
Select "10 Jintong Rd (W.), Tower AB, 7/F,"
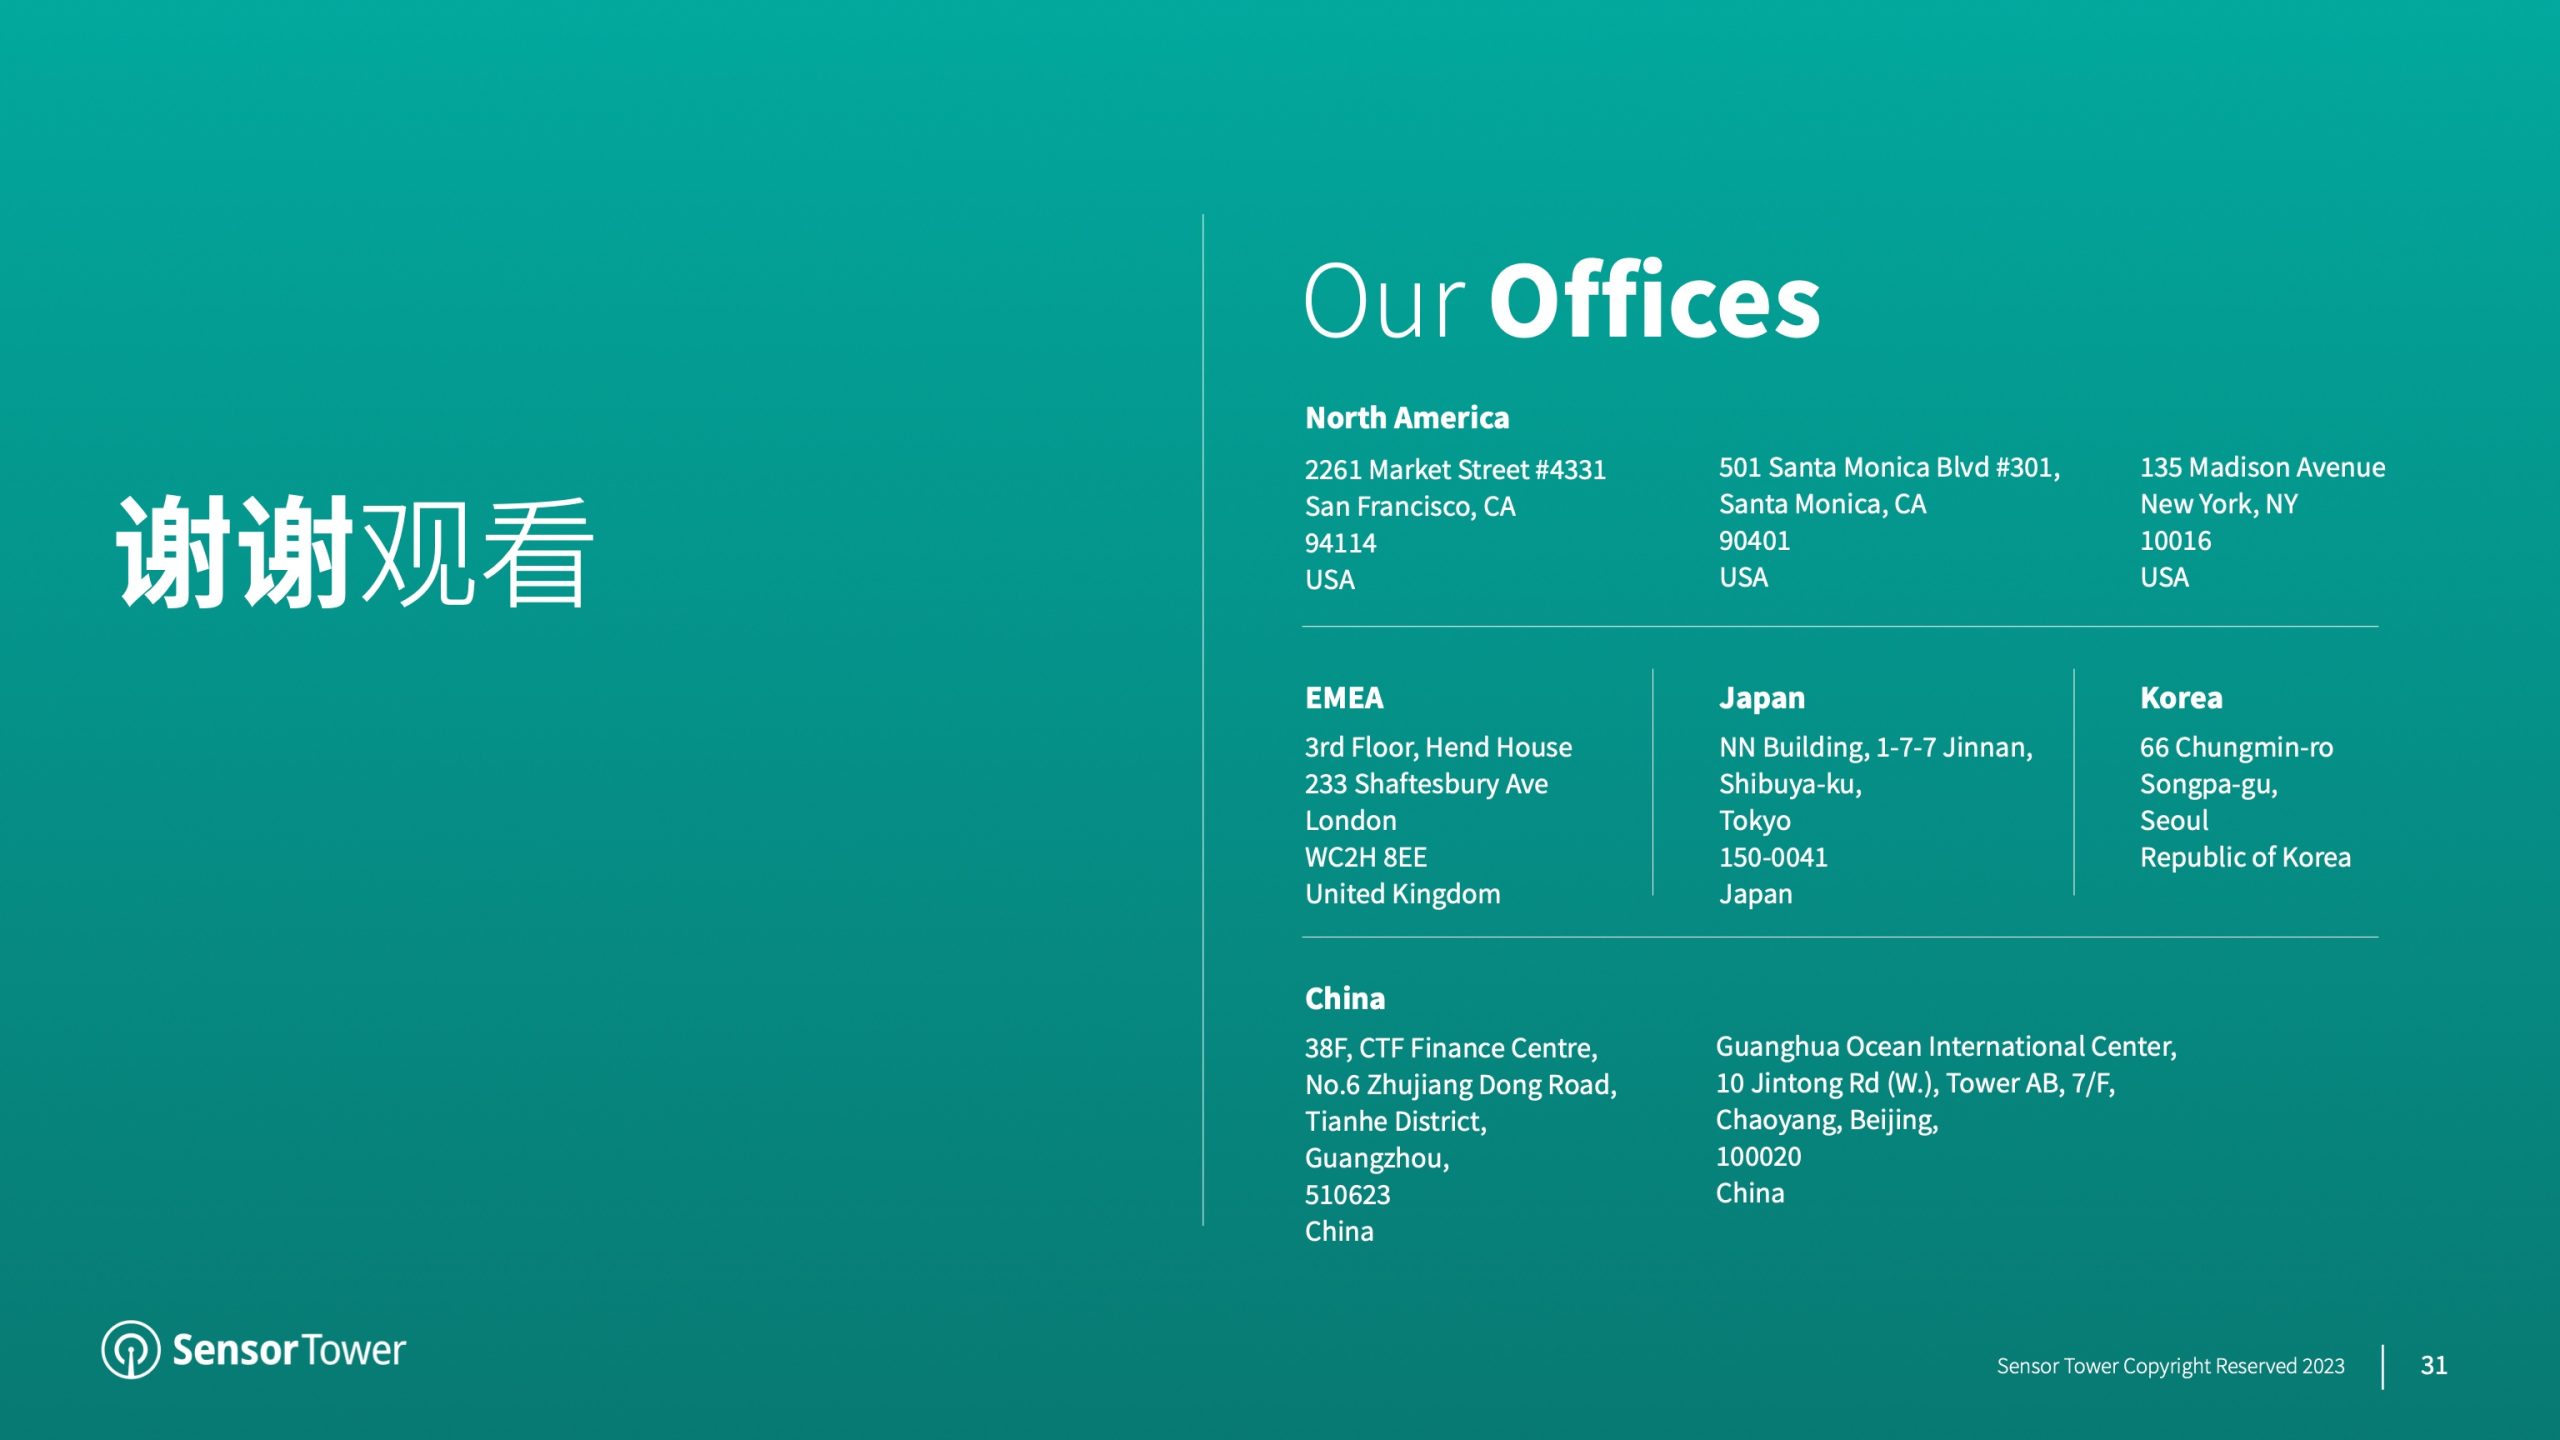(x=1915, y=1083)
